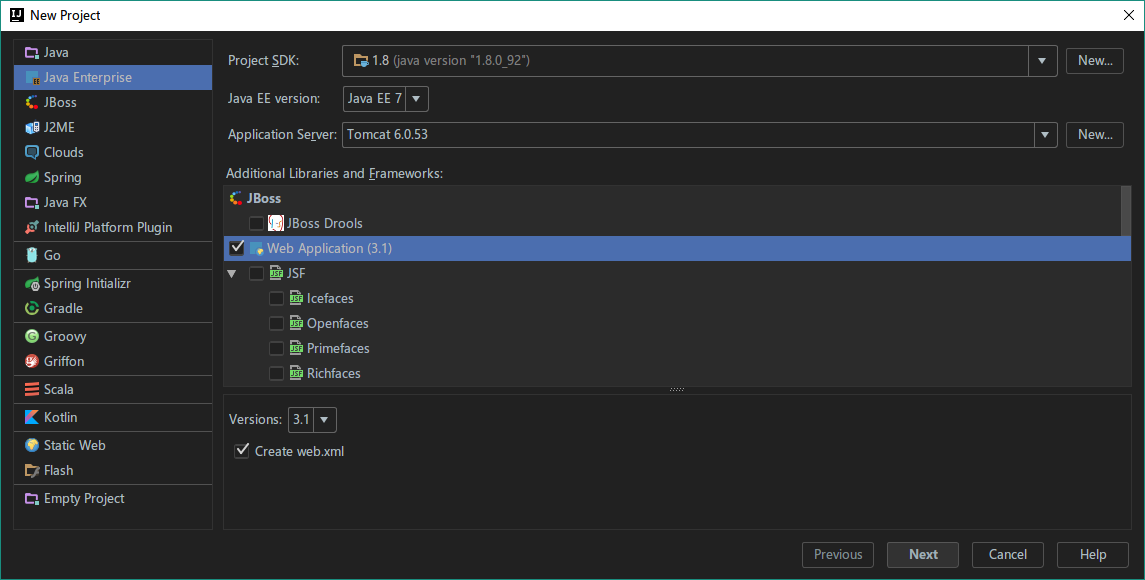Choose Kotlin project type
The image size is (1145, 580).
click(x=112, y=417)
